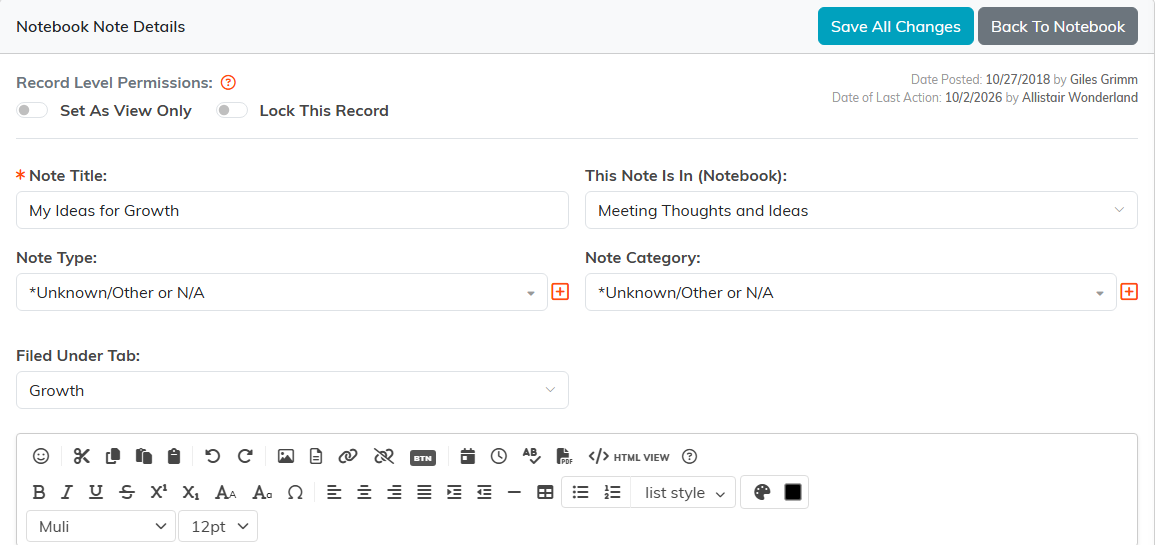Click the Giles Grimm poster name
Image resolution: width=1155 pixels, height=545 pixels.
1103,80
